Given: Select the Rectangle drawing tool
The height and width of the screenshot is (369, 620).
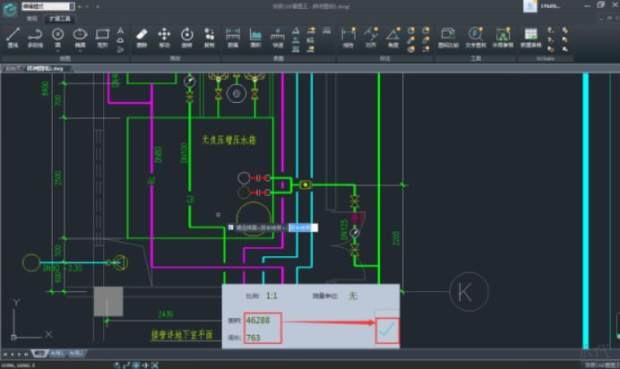Looking at the screenshot, I should tap(102, 38).
